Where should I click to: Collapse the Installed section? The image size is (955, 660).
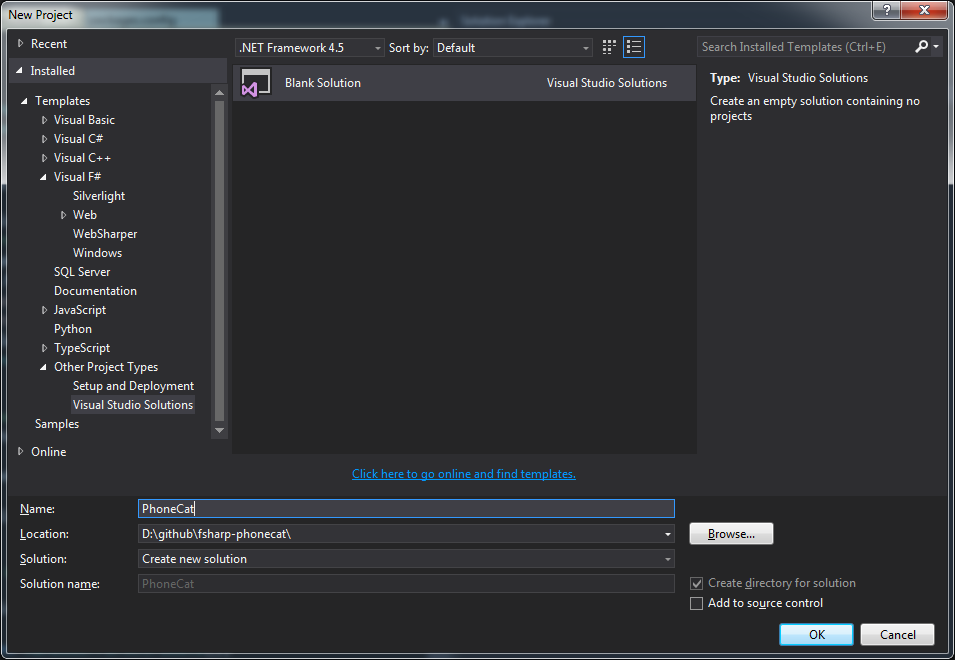[x=19, y=71]
